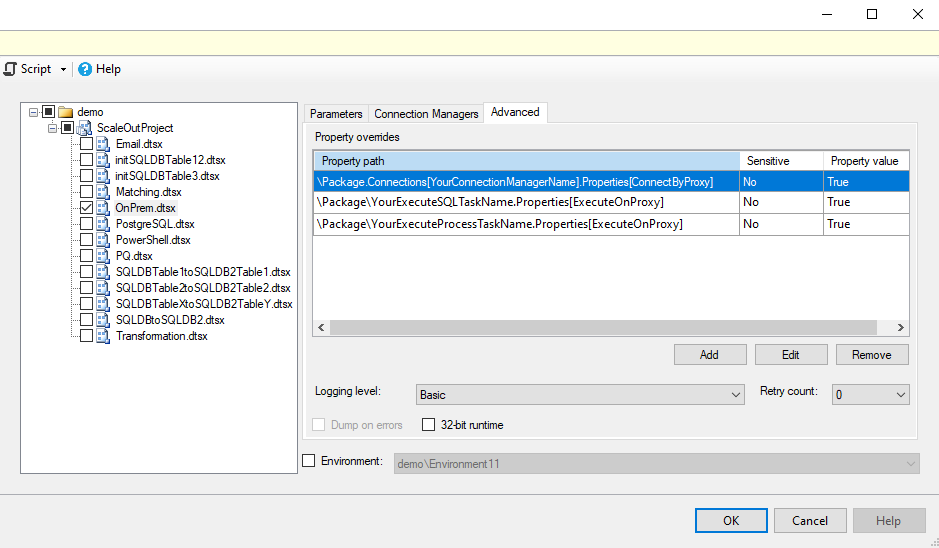
Task: Confirm with the OK button
Action: pyautogui.click(x=731, y=520)
